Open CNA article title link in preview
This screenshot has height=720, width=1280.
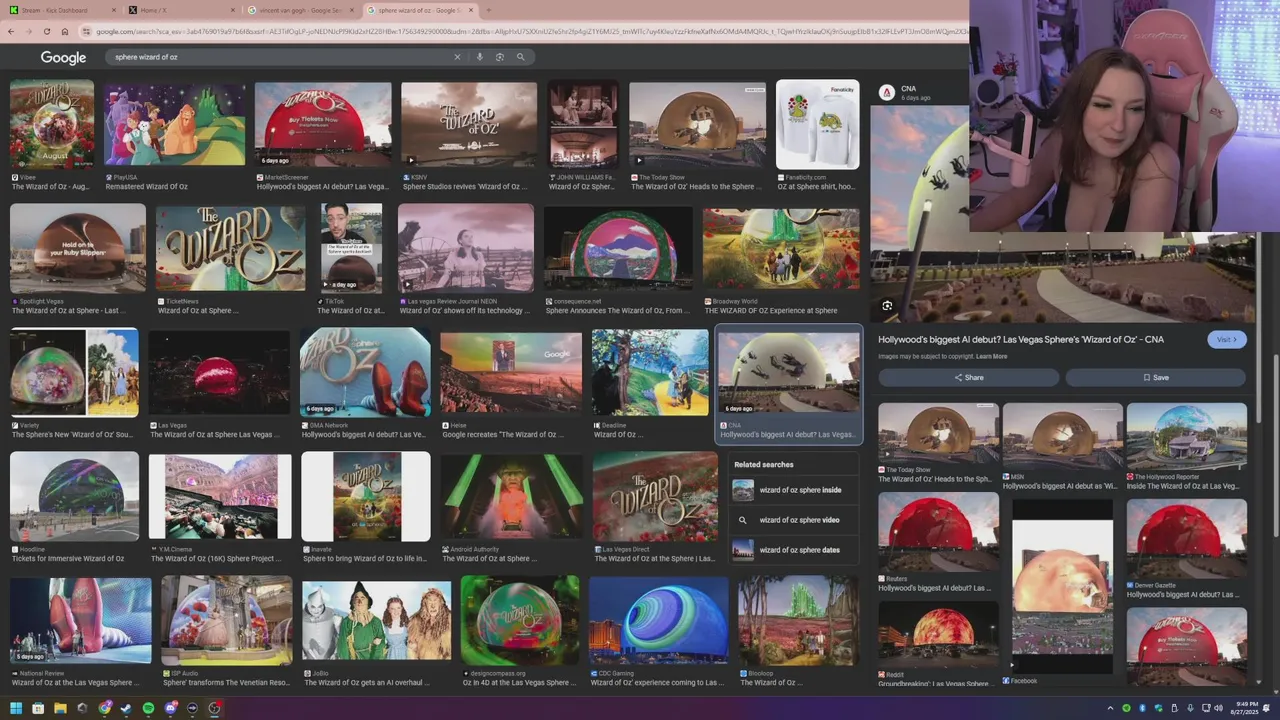pos(1021,340)
